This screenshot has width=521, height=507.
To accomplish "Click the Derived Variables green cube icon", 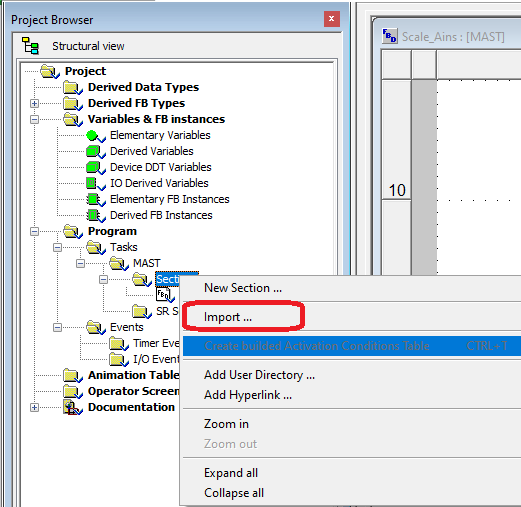I will (x=95, y=152).
